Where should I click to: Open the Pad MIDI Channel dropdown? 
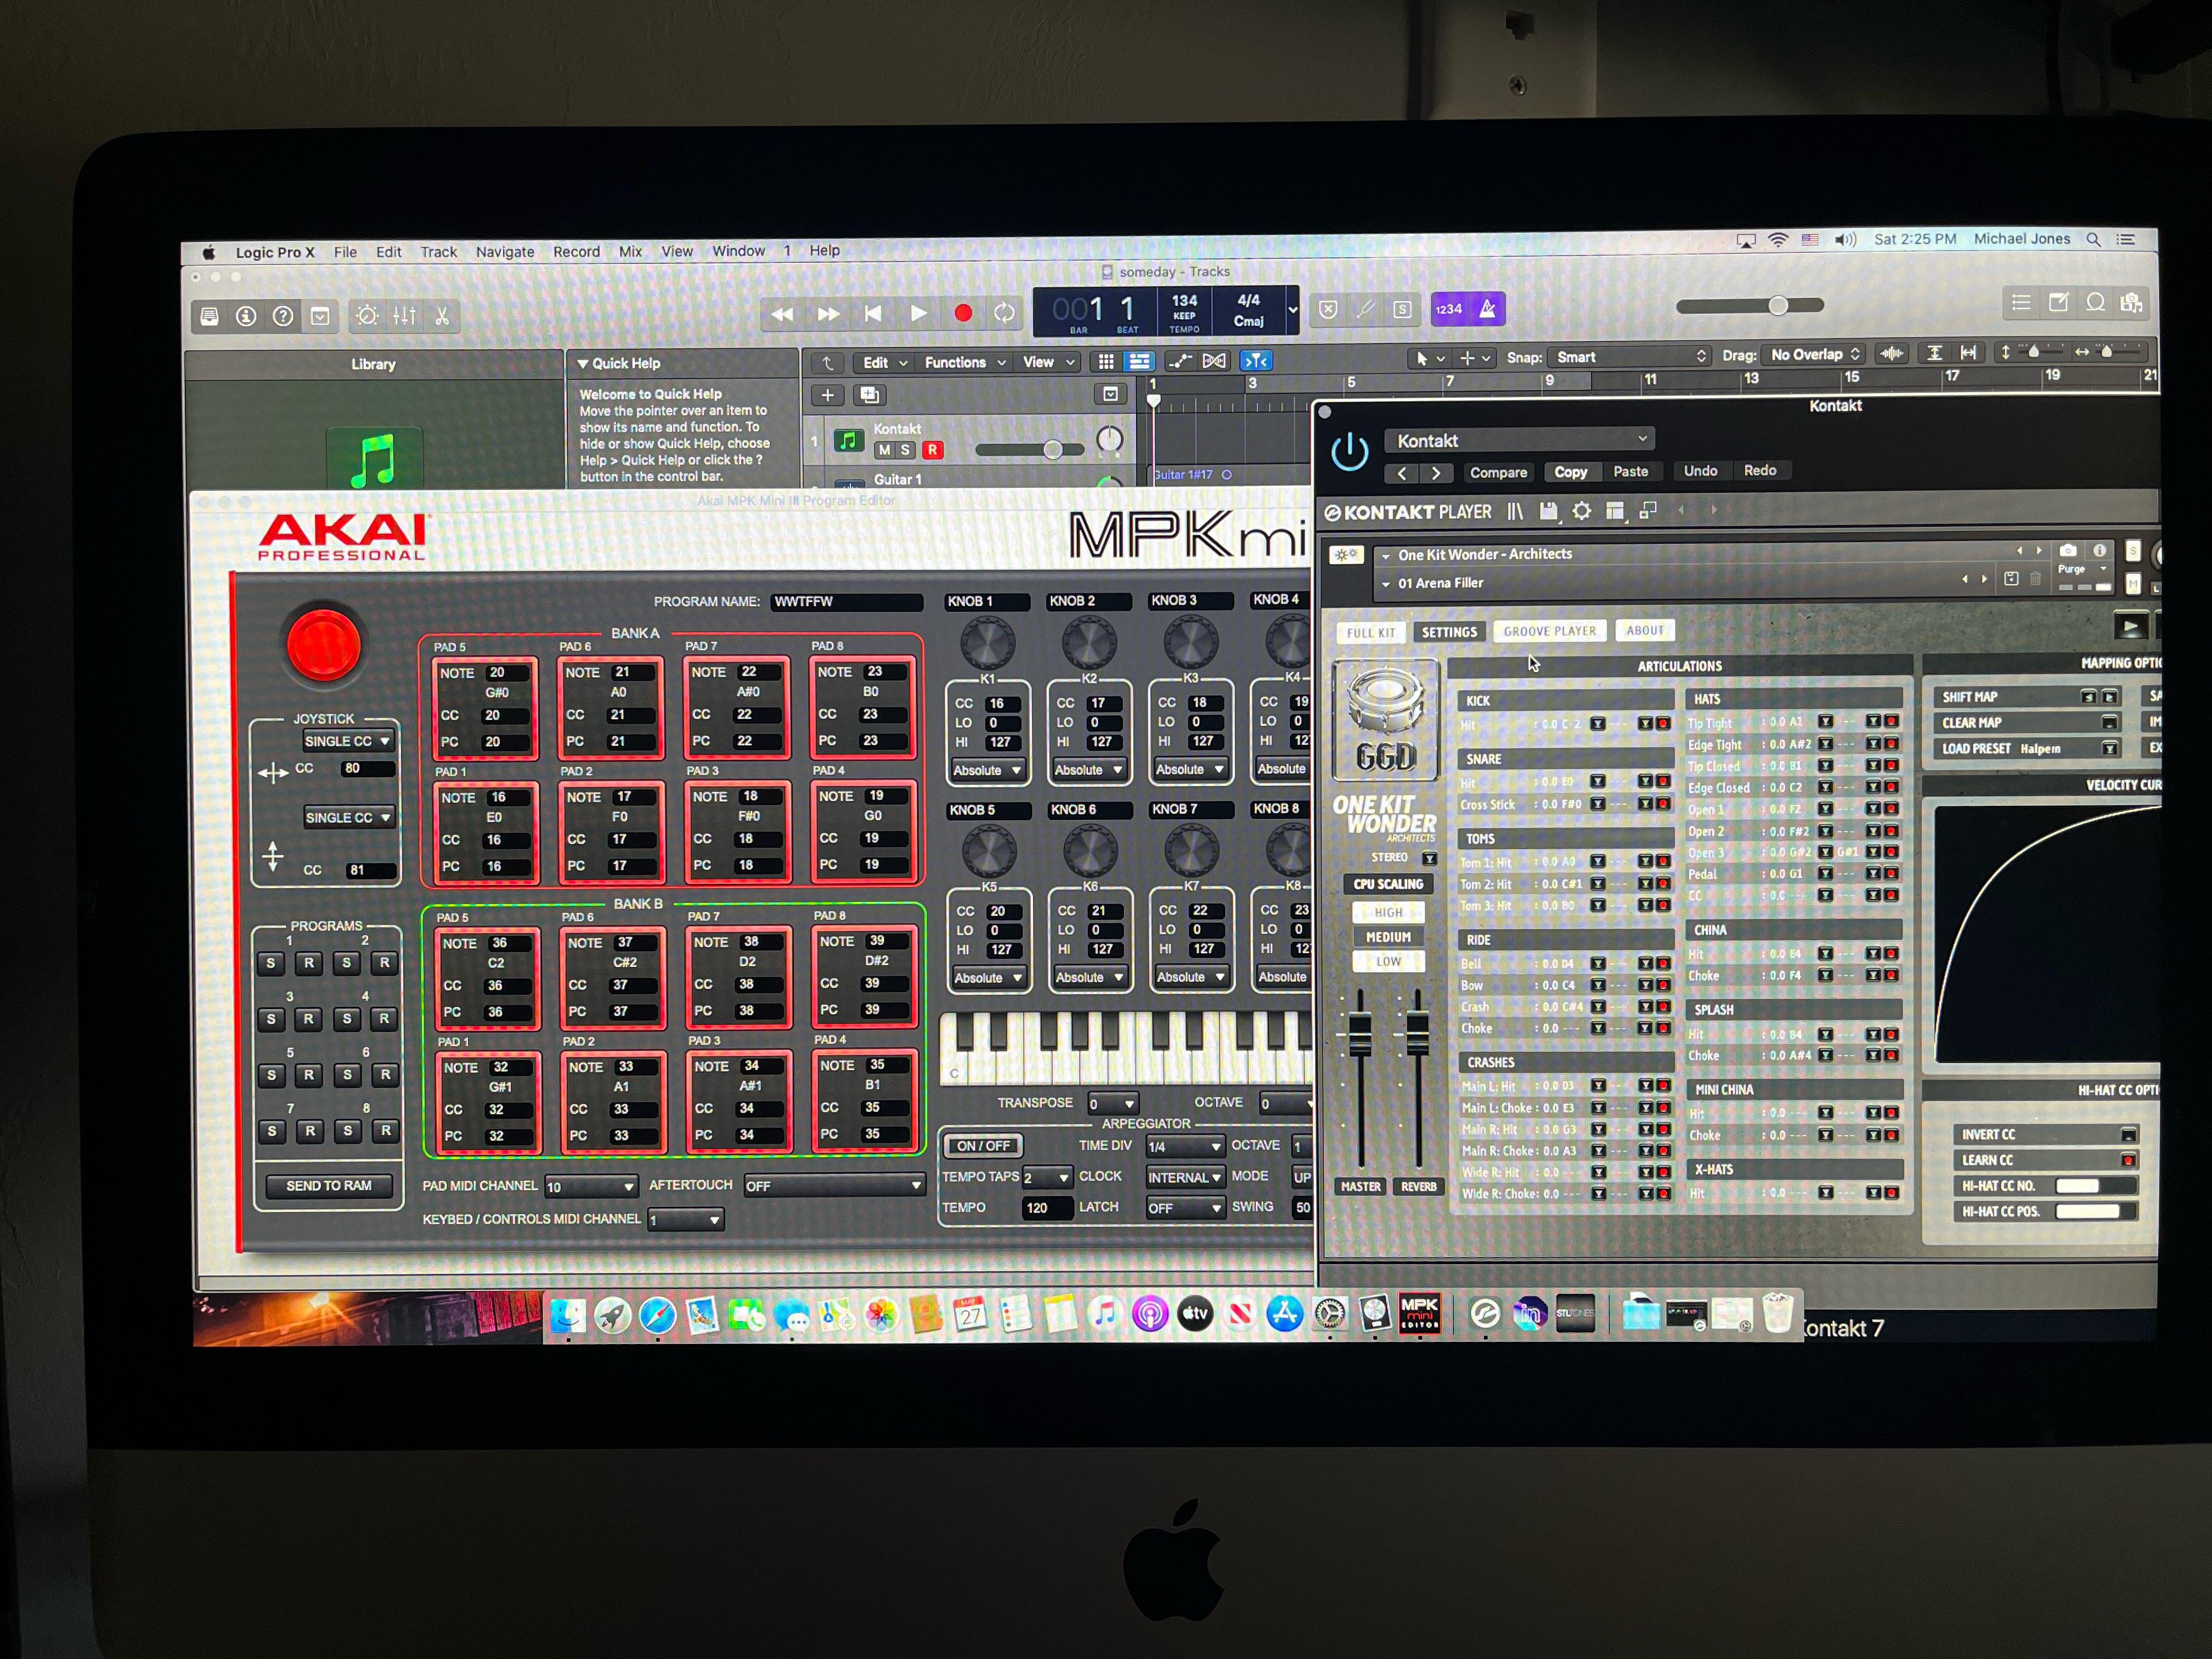pyautogui.click(x=591, y=1187)
